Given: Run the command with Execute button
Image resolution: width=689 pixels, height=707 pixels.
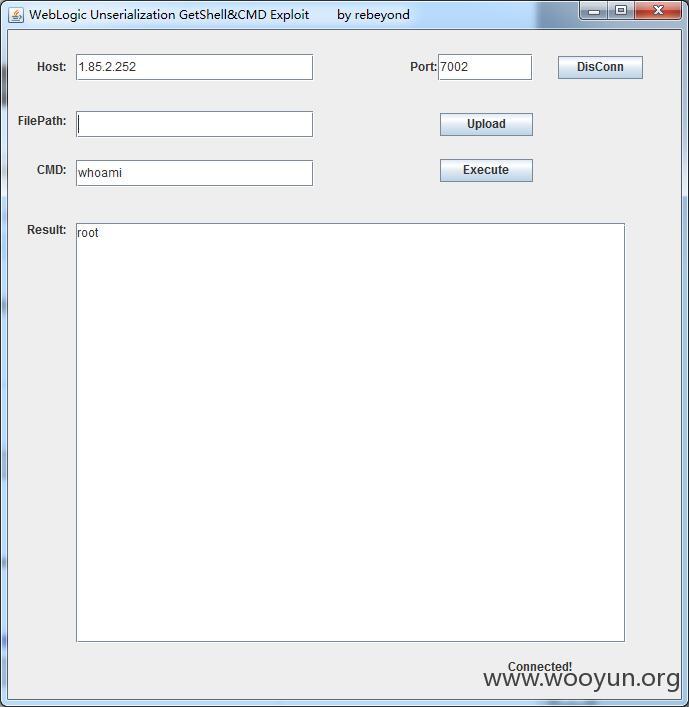Looking at the screenshot, I should 486,170.
